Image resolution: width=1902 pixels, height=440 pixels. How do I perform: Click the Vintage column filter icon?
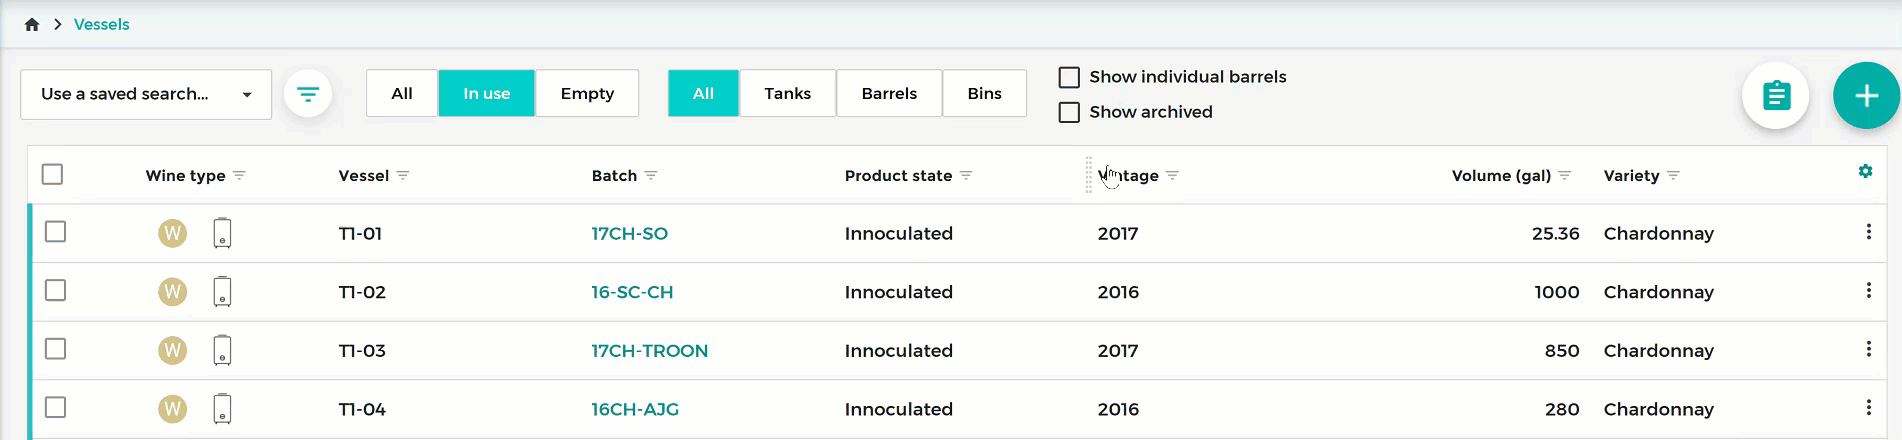pos(1173,176)
